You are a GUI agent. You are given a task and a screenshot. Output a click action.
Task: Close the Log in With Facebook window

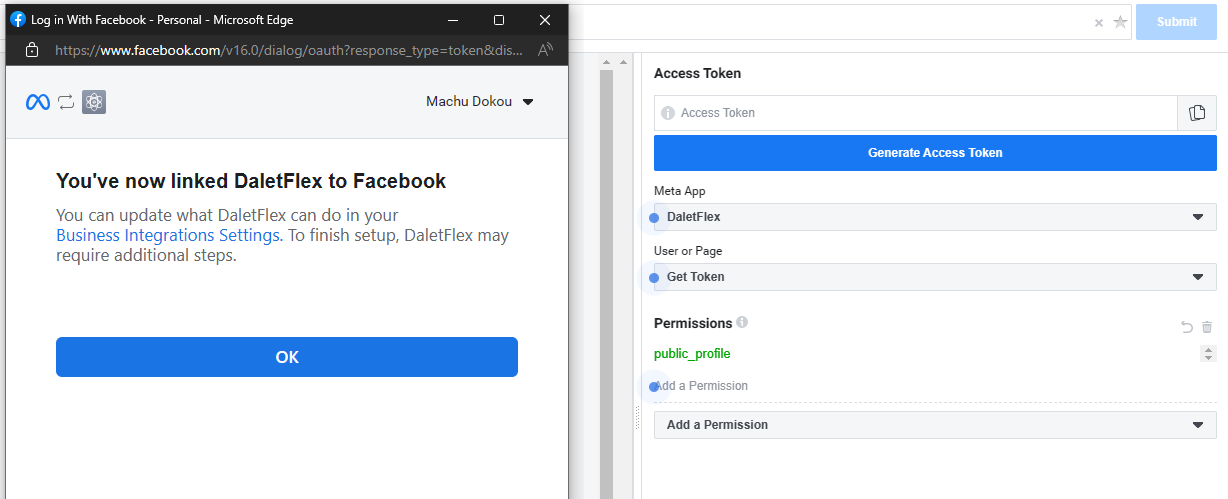tap(545, 20)
